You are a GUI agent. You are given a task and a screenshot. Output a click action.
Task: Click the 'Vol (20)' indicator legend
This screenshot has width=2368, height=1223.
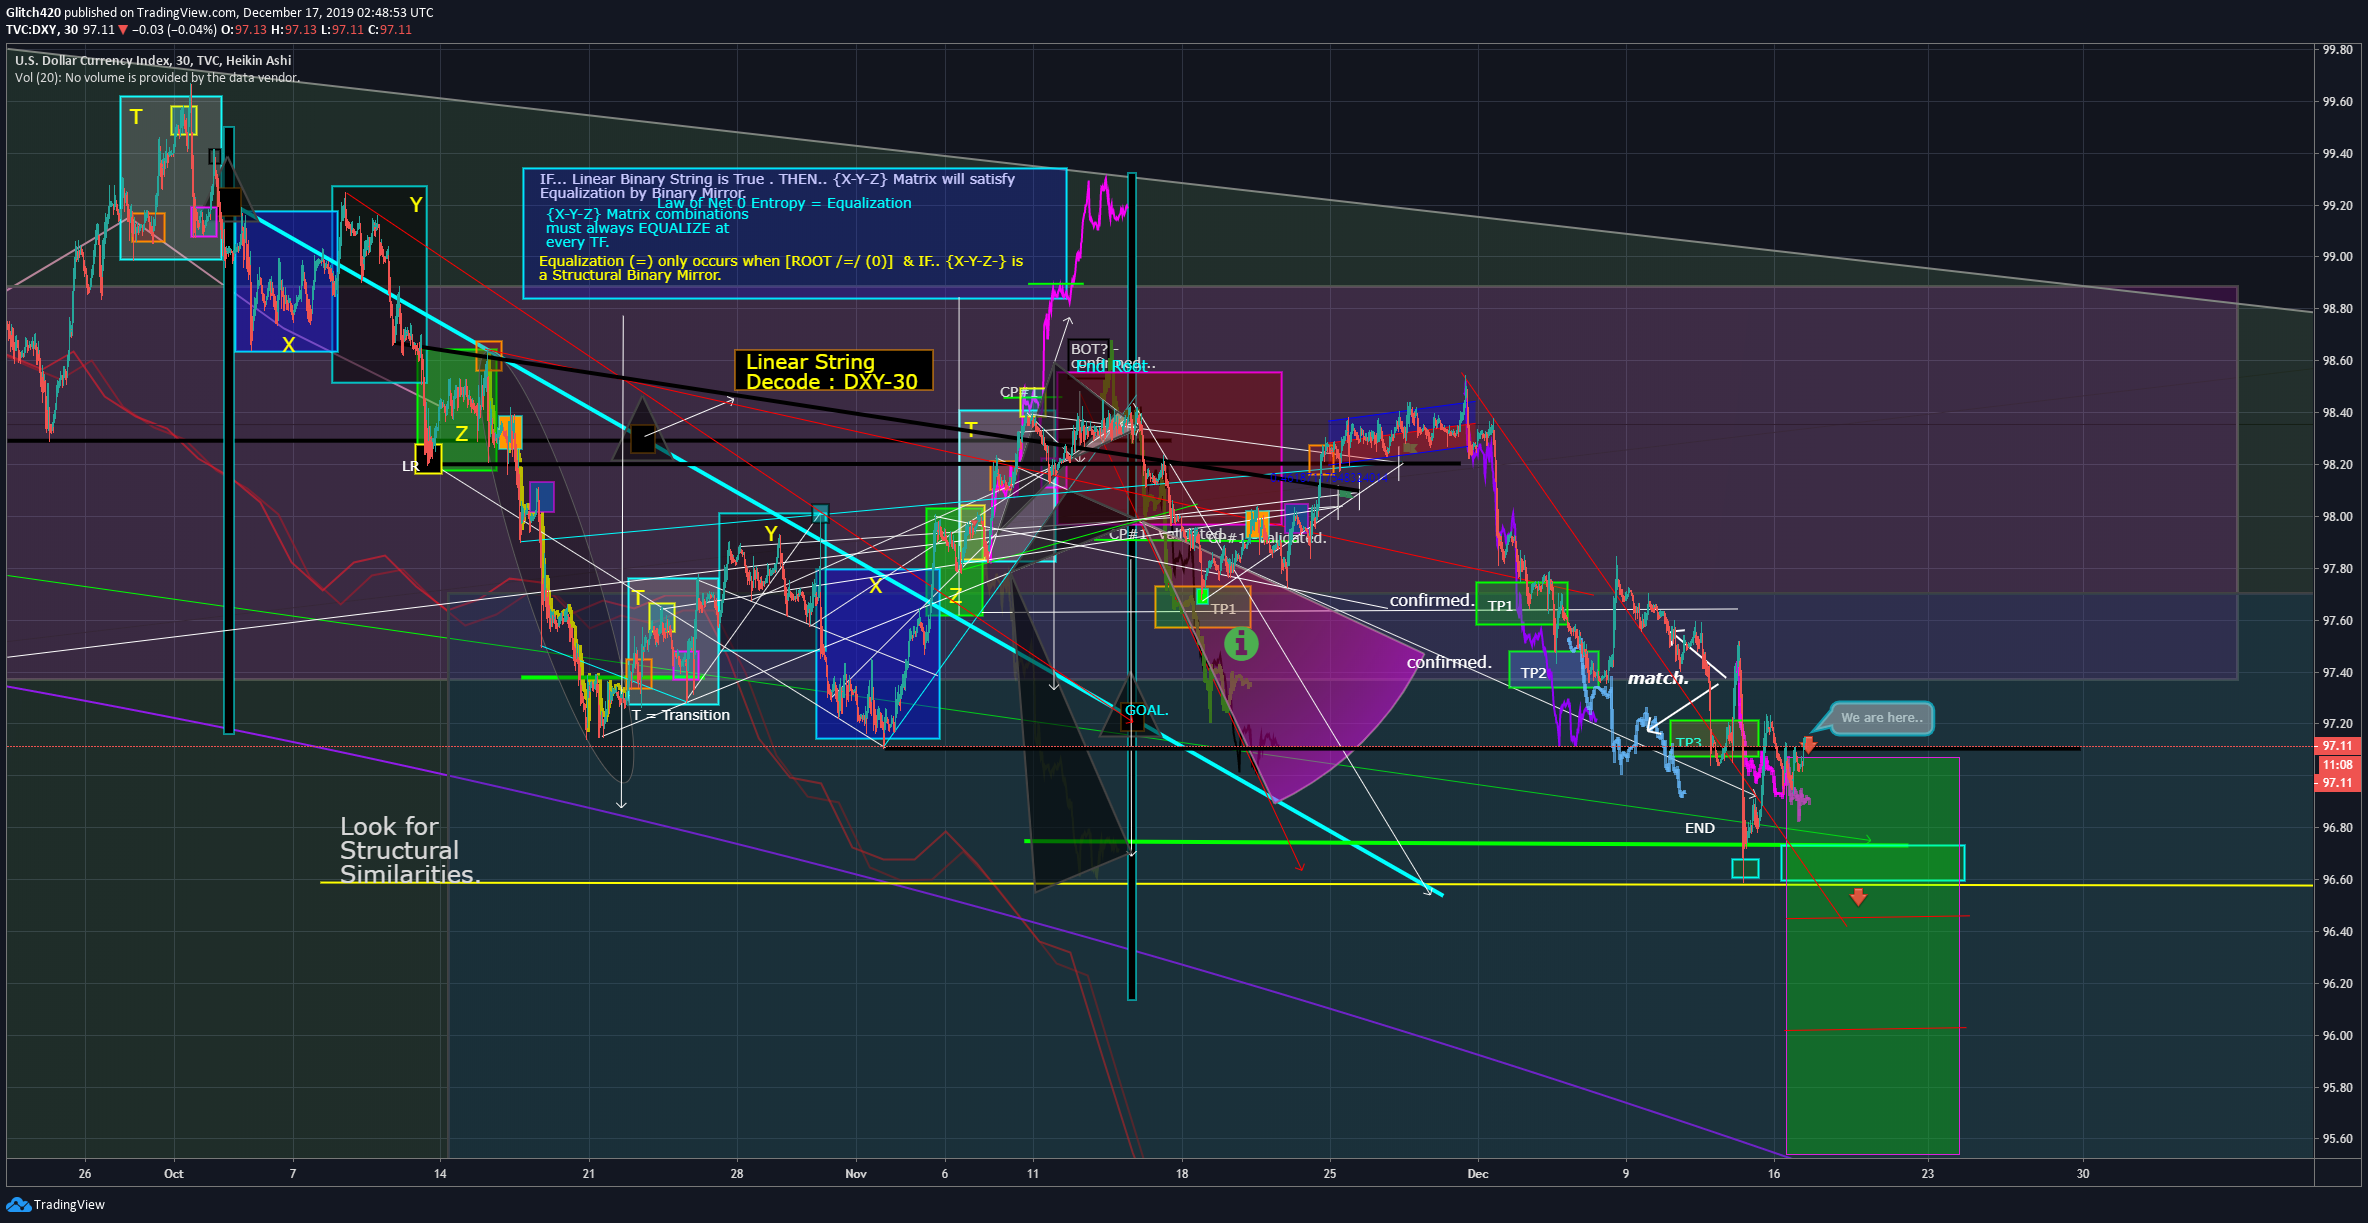point(157,78)
